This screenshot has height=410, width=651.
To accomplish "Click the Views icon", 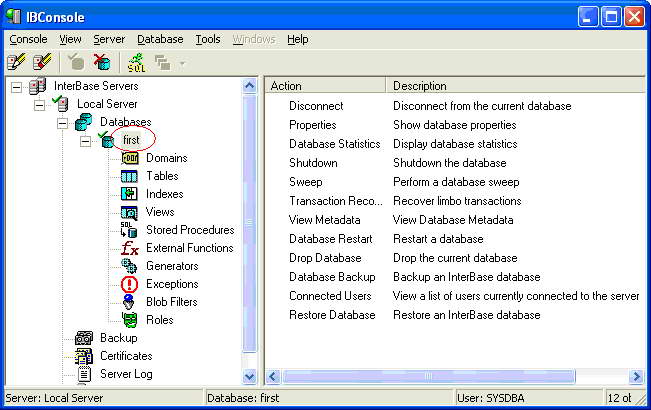I will pyautogui.click(x=129, y=212).
